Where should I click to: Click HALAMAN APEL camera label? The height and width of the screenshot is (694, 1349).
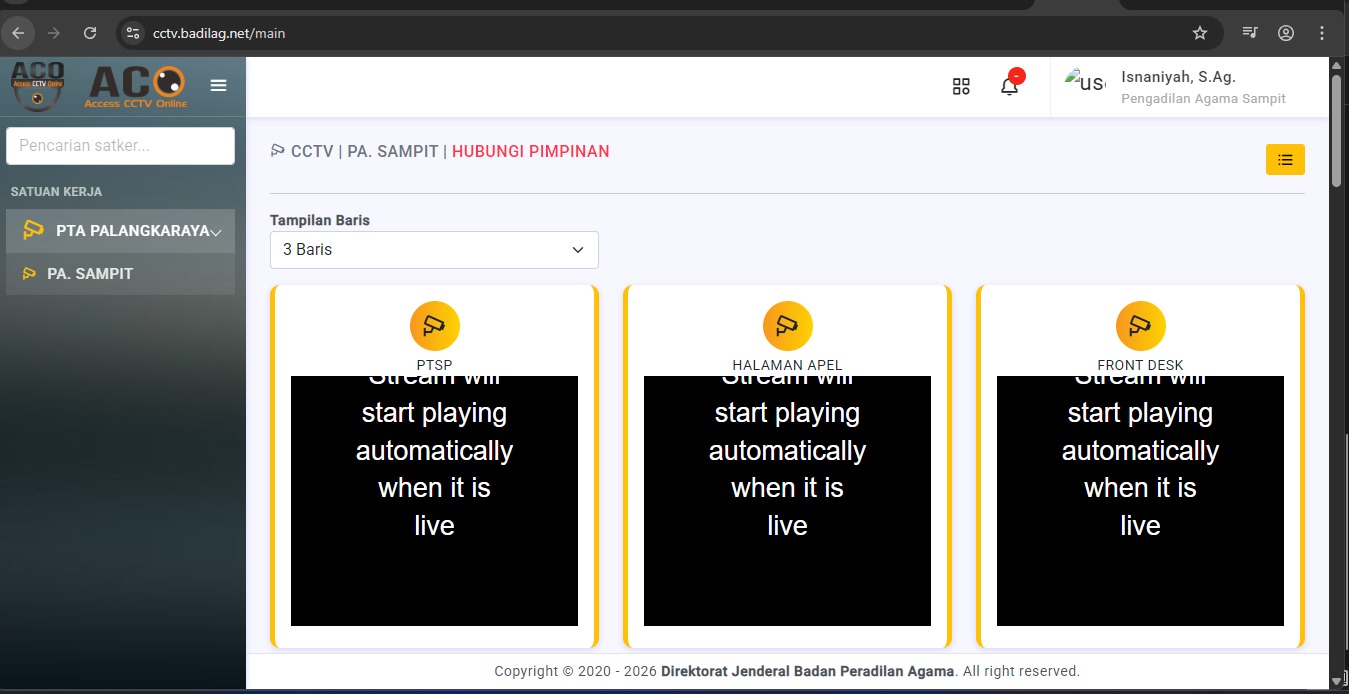coord(788,365)
